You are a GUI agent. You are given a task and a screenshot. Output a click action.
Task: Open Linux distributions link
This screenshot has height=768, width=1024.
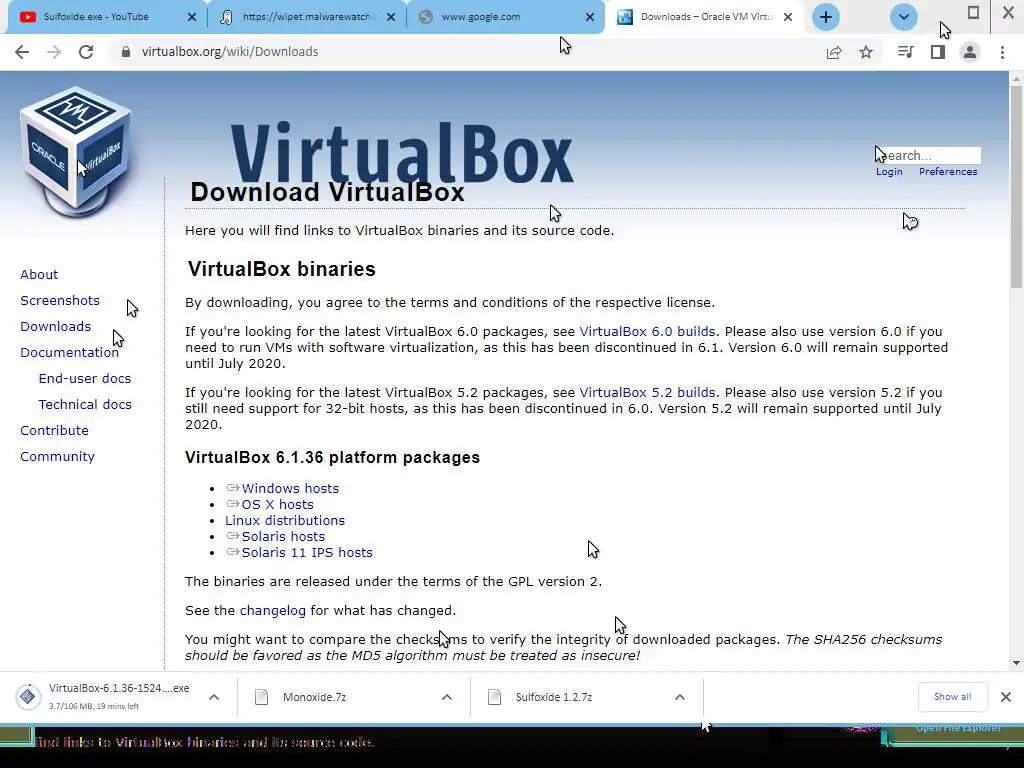285,520
